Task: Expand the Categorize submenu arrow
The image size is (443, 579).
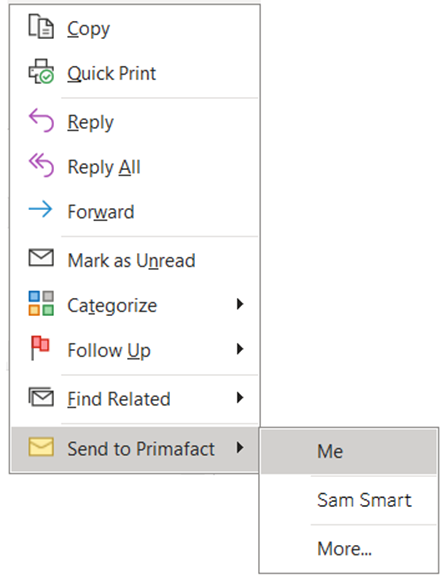Action: 240,304
